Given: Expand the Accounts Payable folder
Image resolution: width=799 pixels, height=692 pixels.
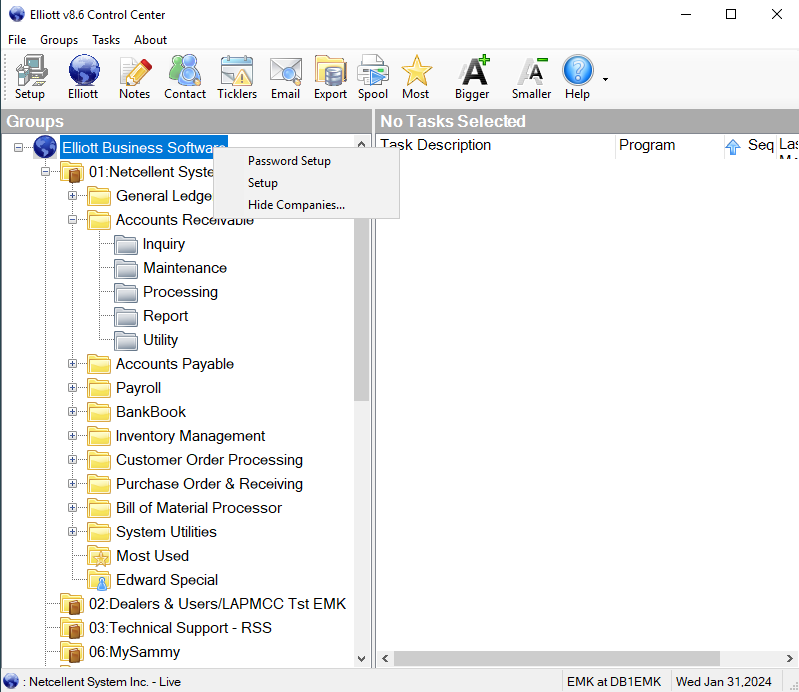Looking at the screenshot, I should [x=72, y=364].
